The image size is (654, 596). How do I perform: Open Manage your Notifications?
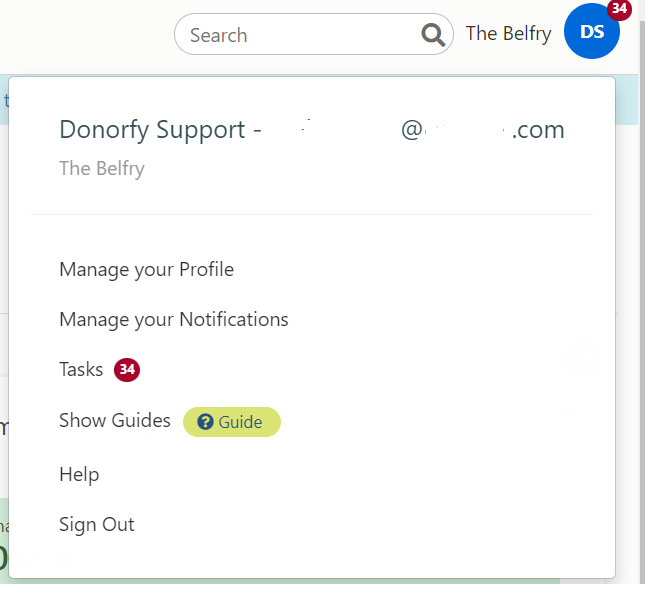(x=174, y=319)
